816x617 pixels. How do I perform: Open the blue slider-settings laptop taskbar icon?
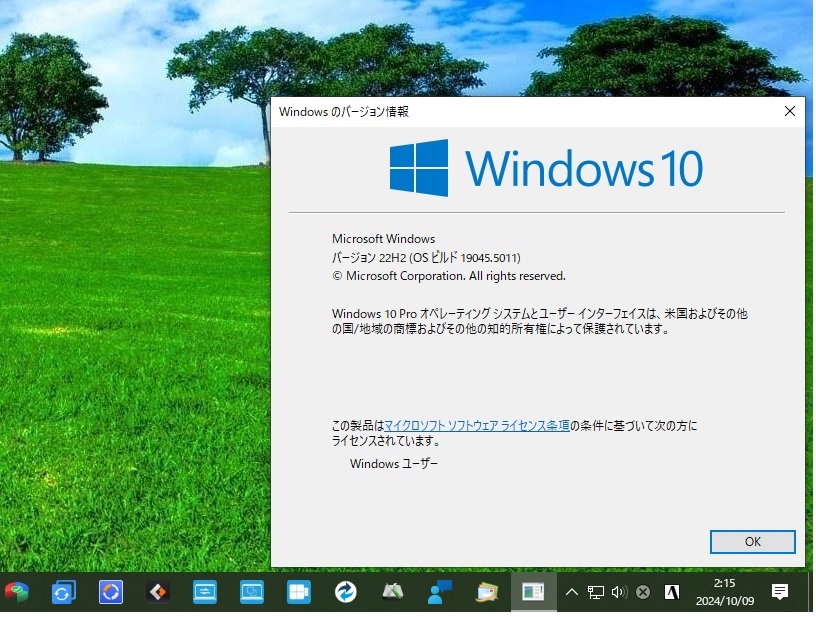(x=205, y=592)
